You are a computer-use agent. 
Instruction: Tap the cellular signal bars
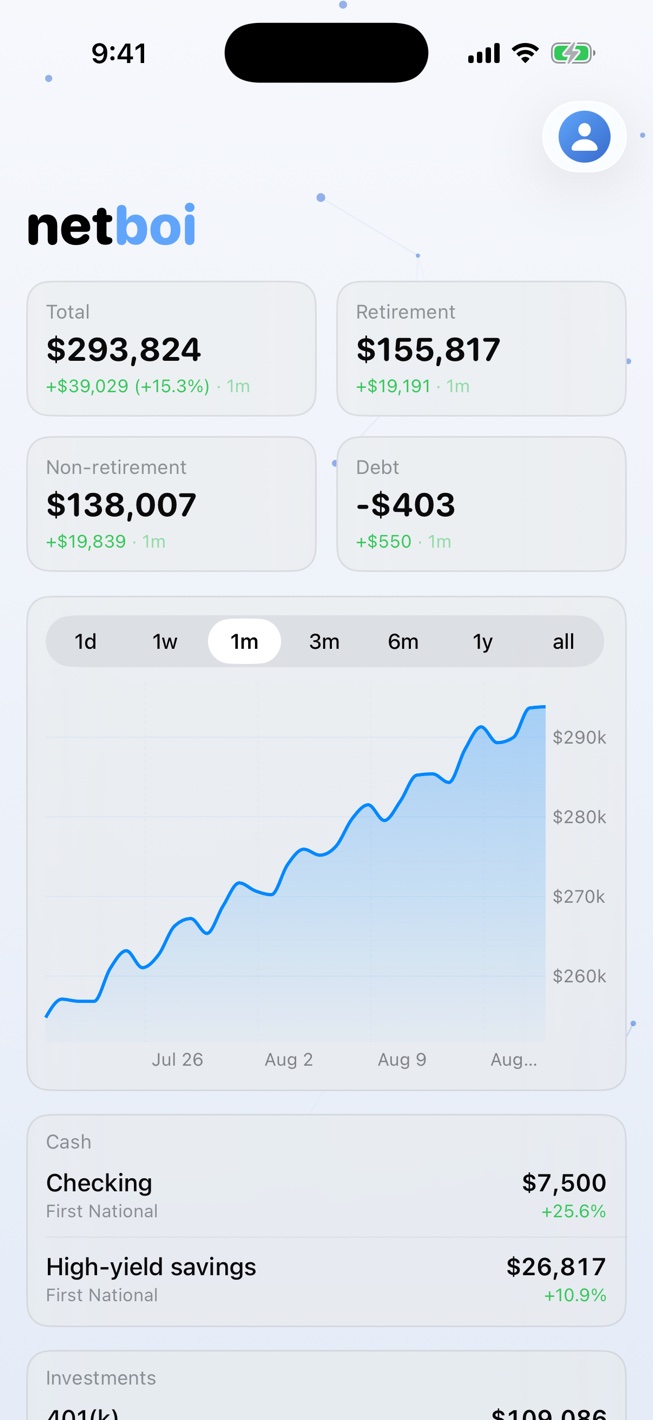[x=484, y=54]
